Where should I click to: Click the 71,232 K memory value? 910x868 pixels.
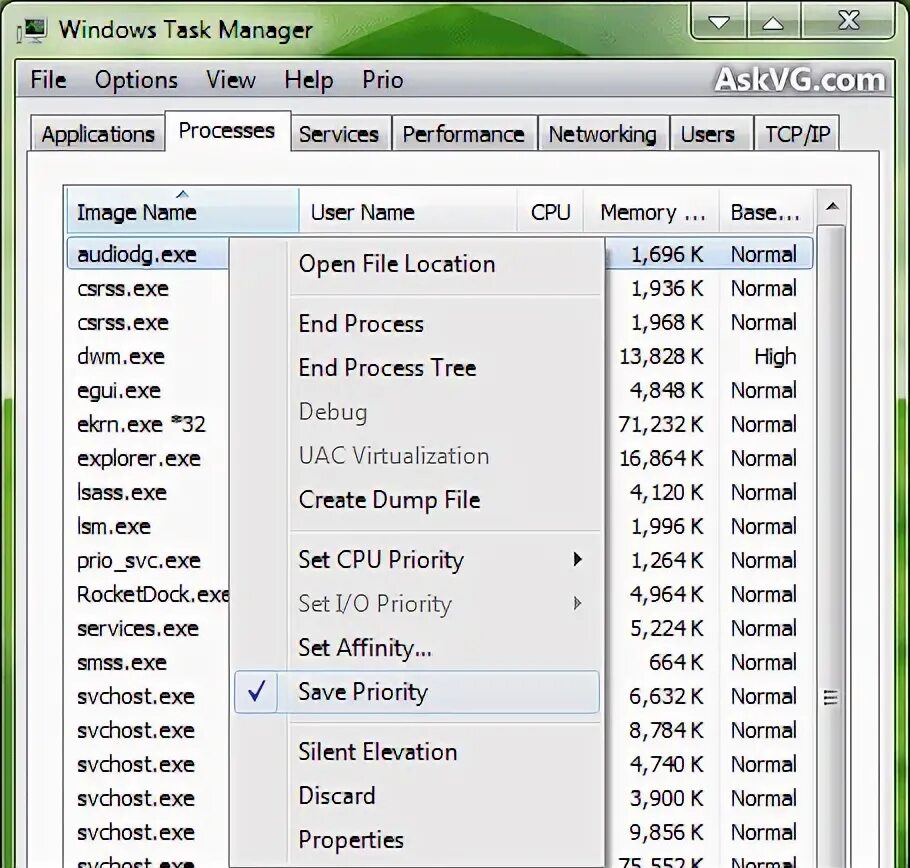coord(661,424)
